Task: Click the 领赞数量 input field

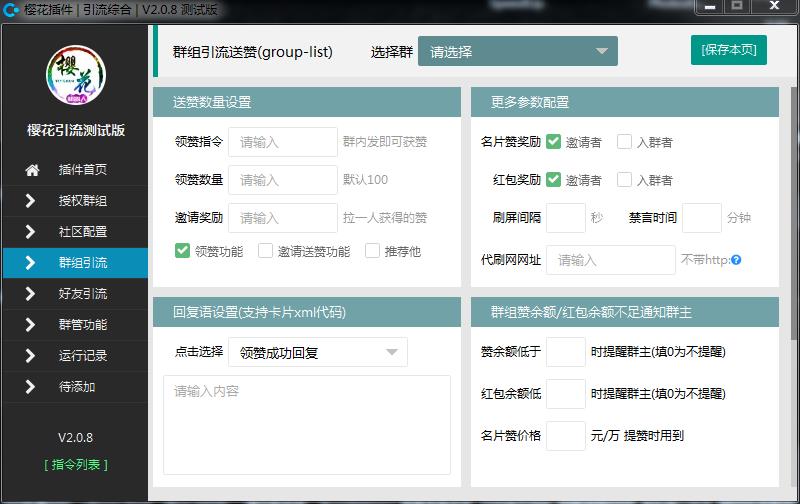Action: [x=283, y=180]
